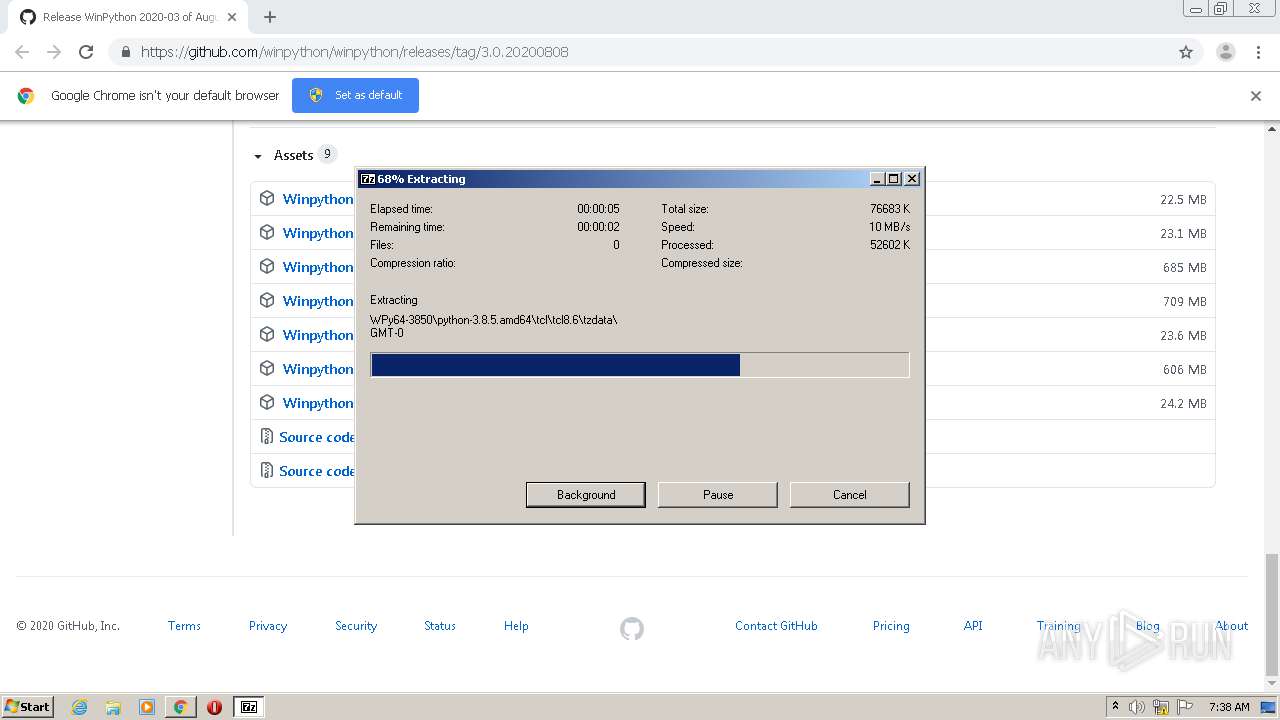The image size is (1280, 720).
Task: Maximize the 7-Zip extracting dialog
Action: [894, 179]
